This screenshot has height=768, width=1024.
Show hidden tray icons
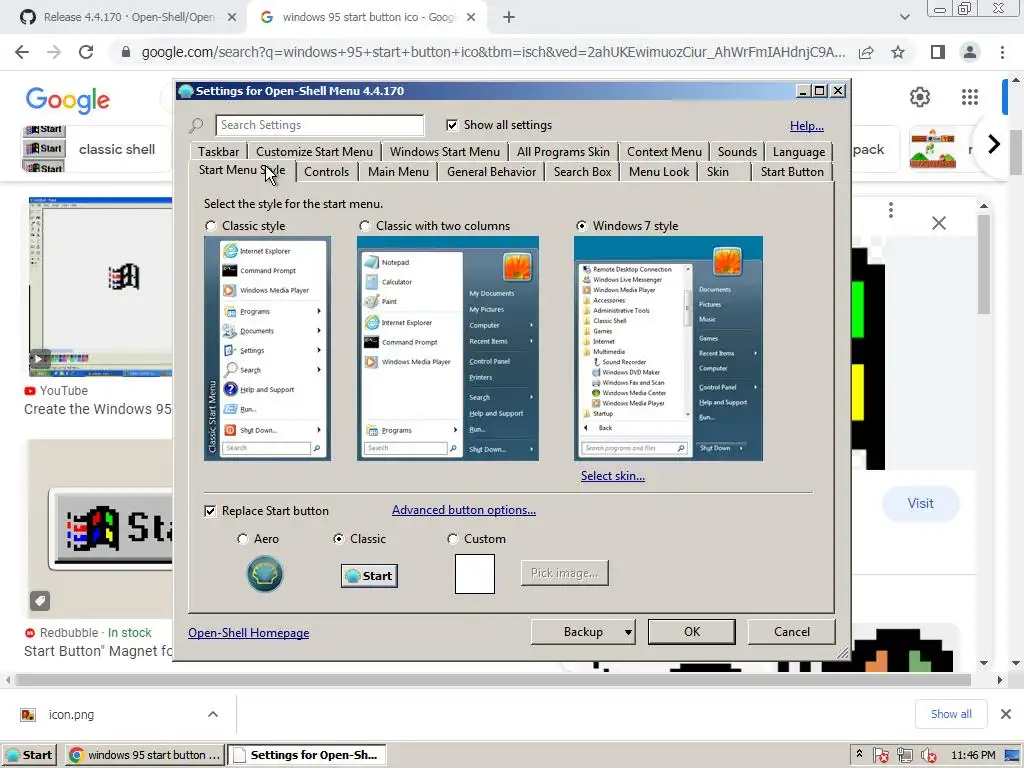pos(859,754)
